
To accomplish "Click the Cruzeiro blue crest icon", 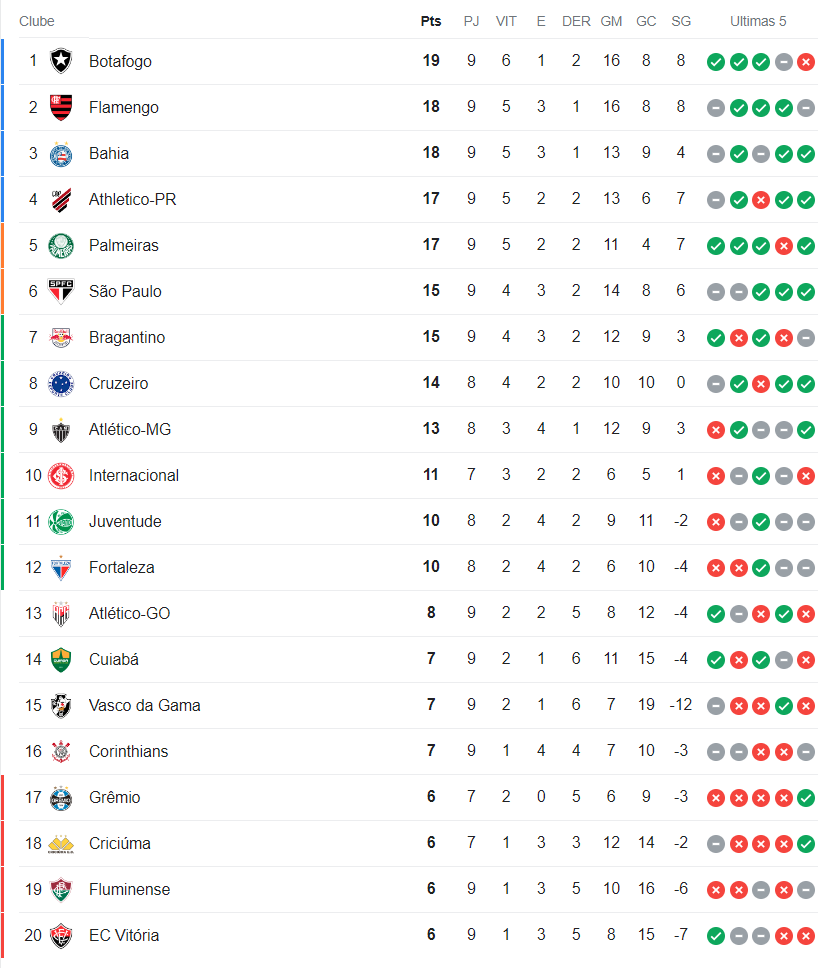I will click(x=61, y=383).
